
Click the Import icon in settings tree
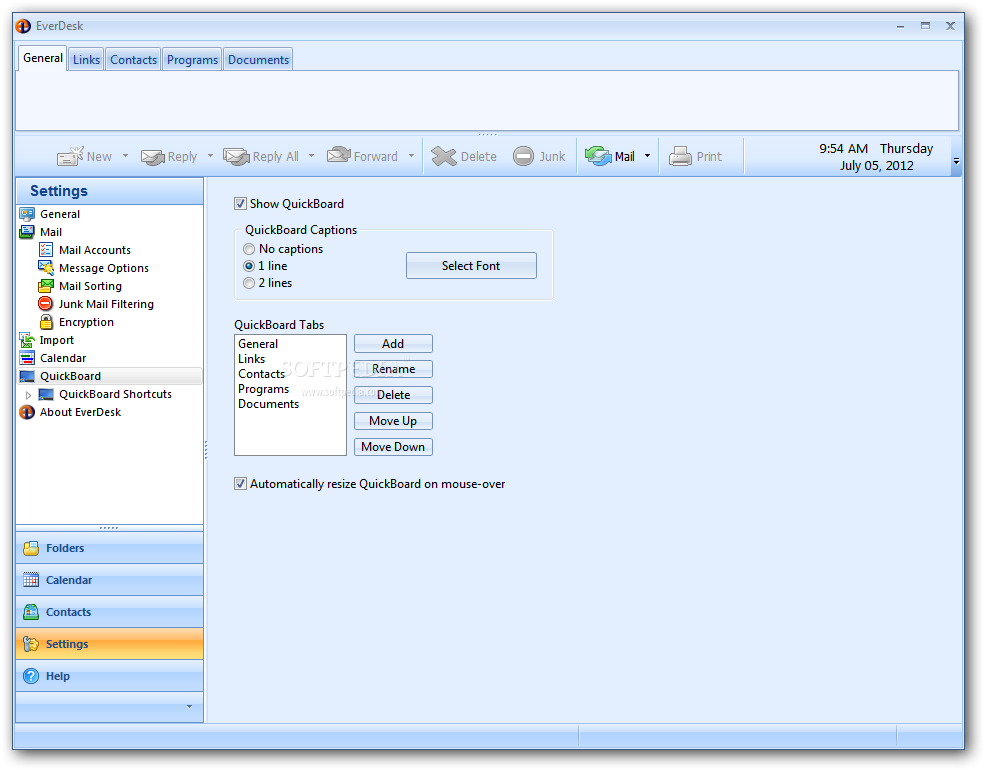tap(27, 340)
